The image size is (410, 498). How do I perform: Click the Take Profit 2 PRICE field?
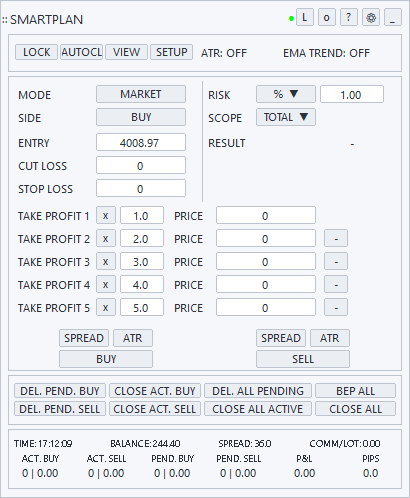pos(266,238)
